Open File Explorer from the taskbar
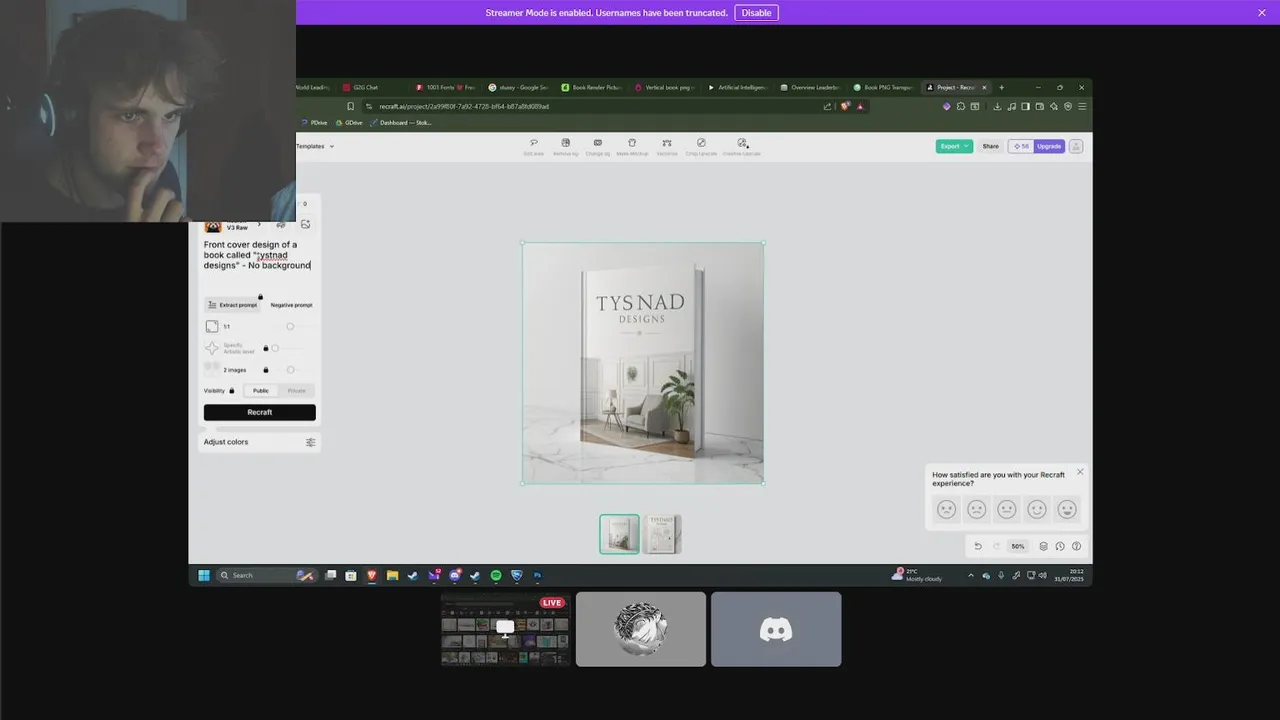 tap(392, 575)
